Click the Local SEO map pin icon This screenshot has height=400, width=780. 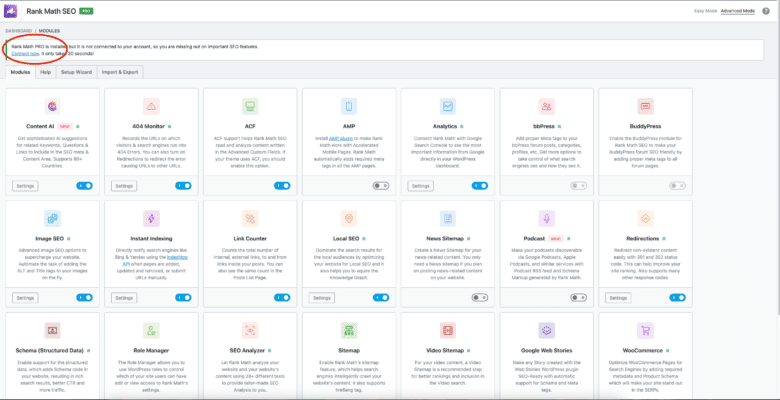tap(350, 218)
